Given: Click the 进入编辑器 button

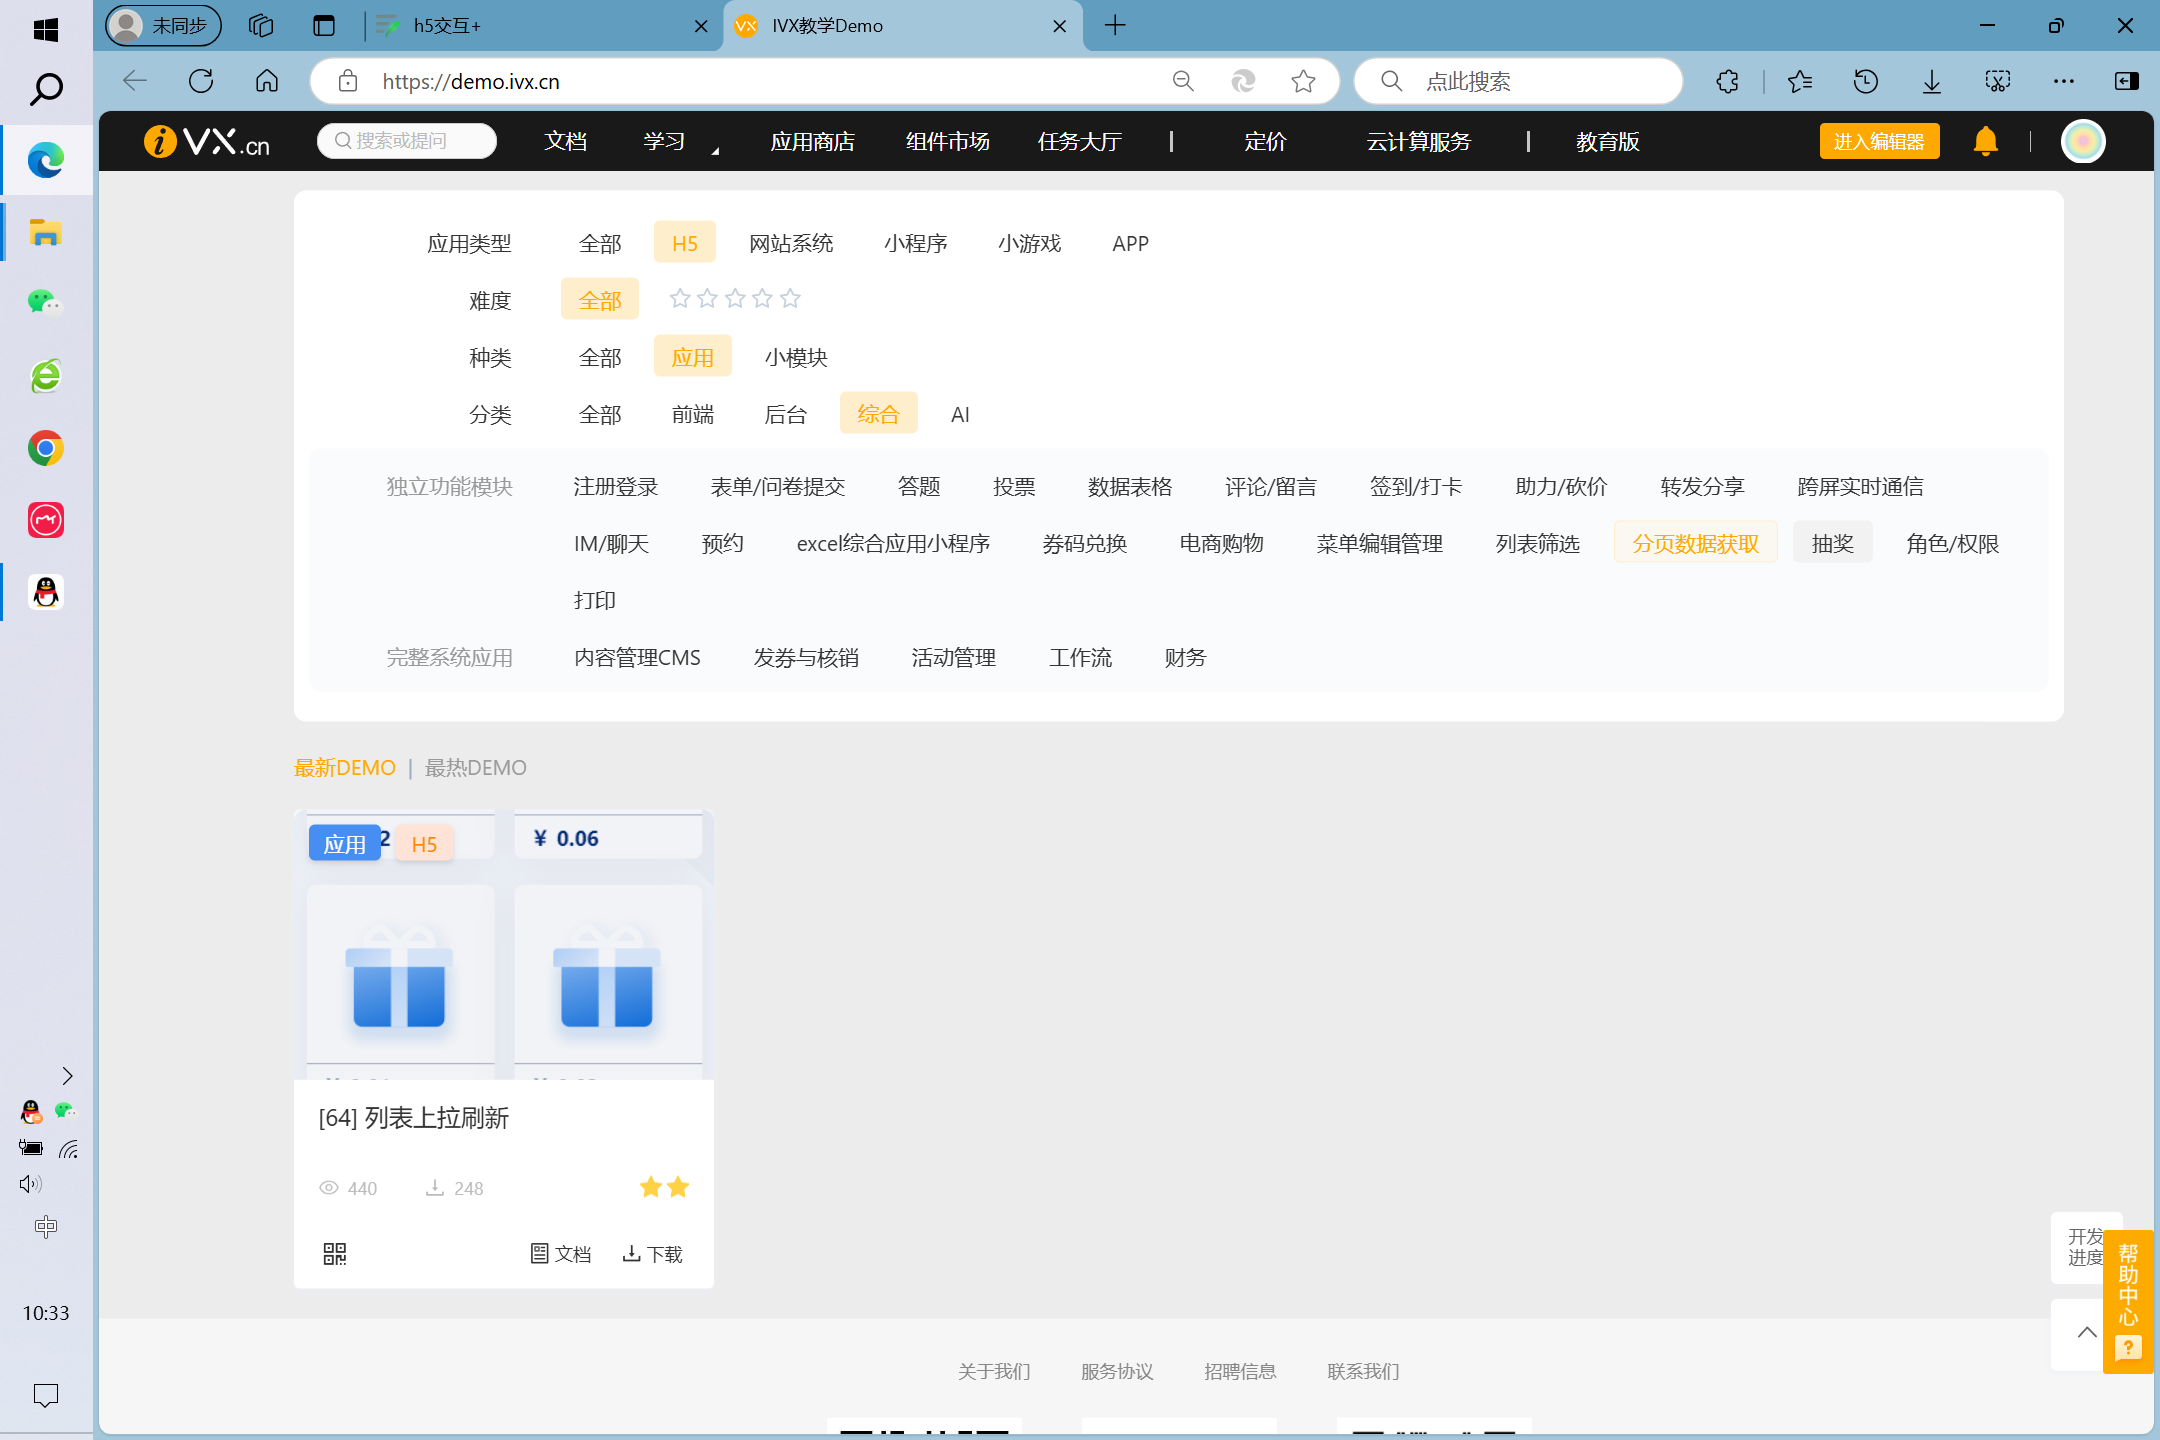Looking at the screenshot, I should (x=1879, y=141).
